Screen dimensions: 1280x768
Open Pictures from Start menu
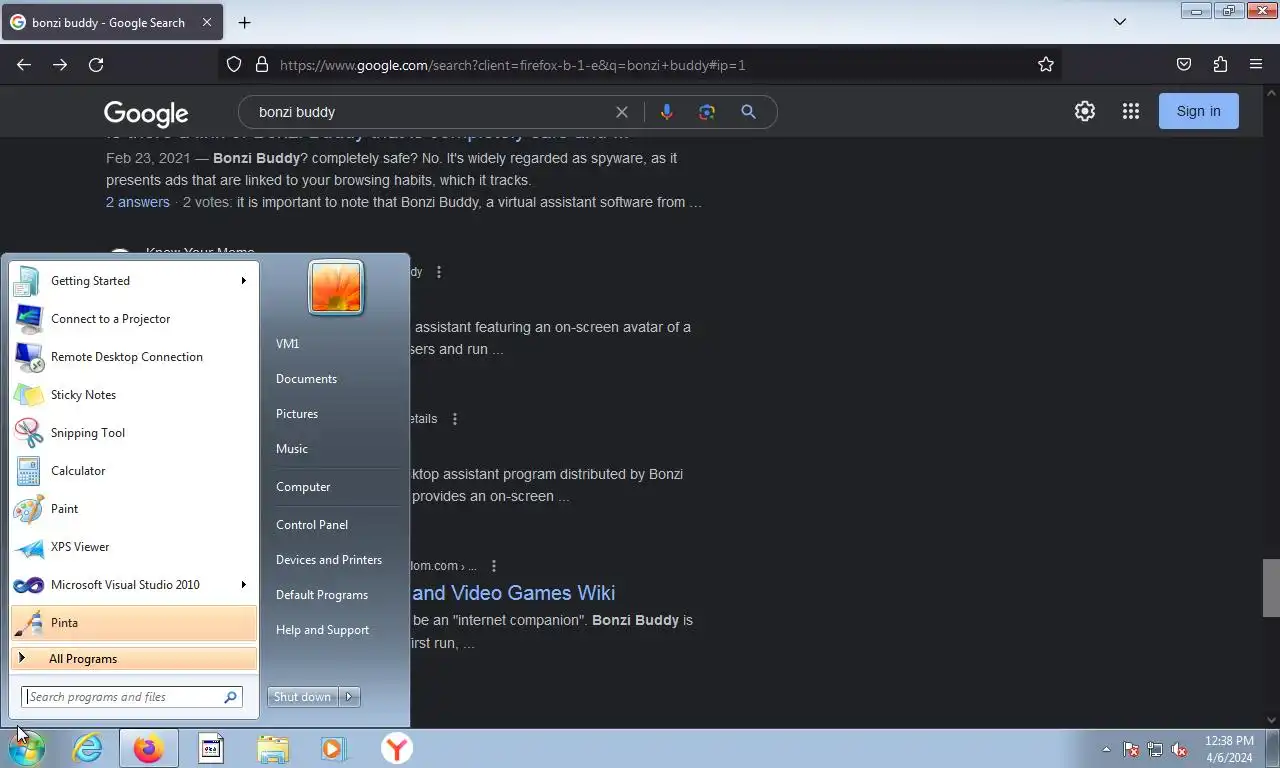point(297,414)
